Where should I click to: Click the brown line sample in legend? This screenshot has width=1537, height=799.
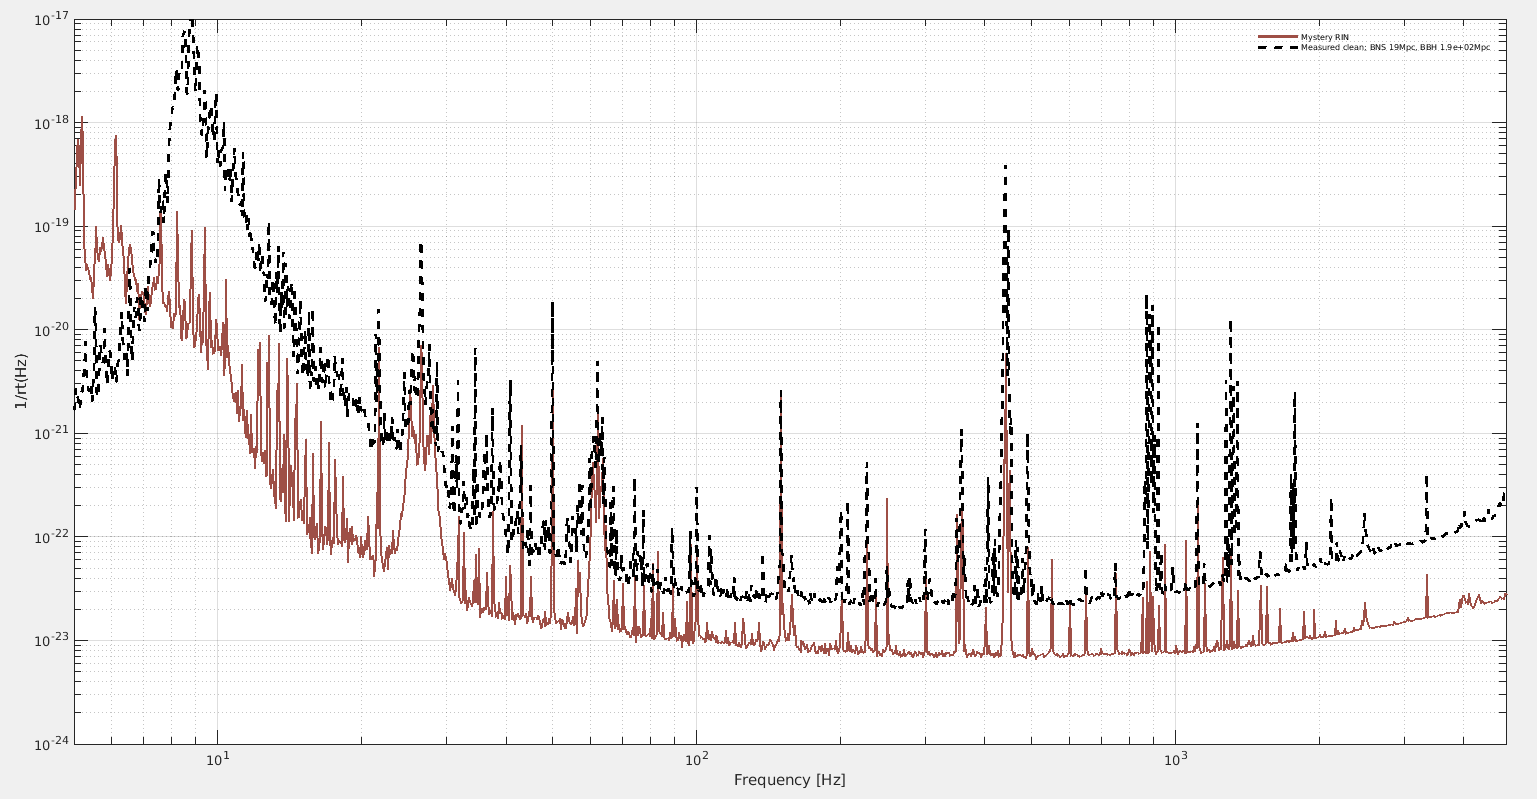[1277, 37]
